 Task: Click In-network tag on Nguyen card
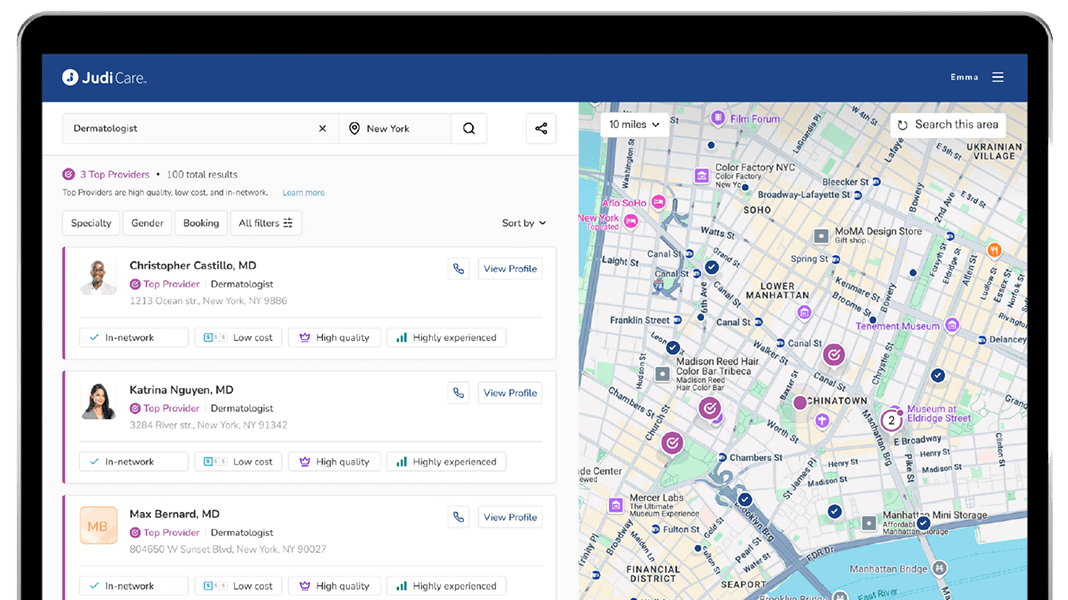[x=134, y=462]
